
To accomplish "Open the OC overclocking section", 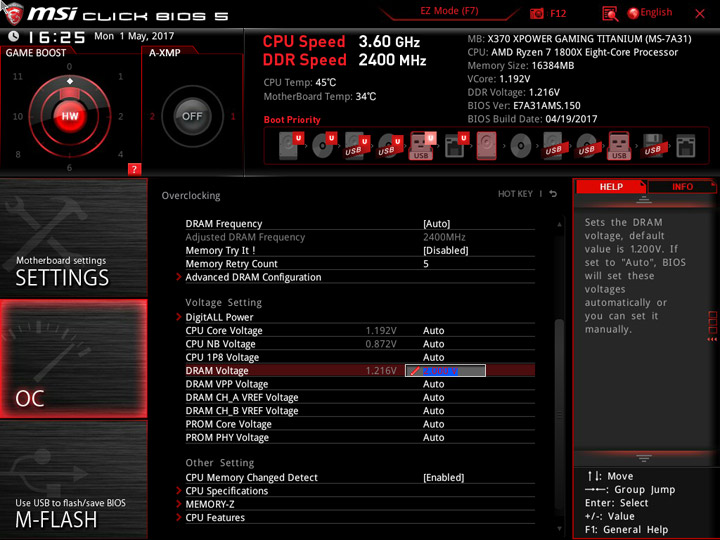I will 73,359.
